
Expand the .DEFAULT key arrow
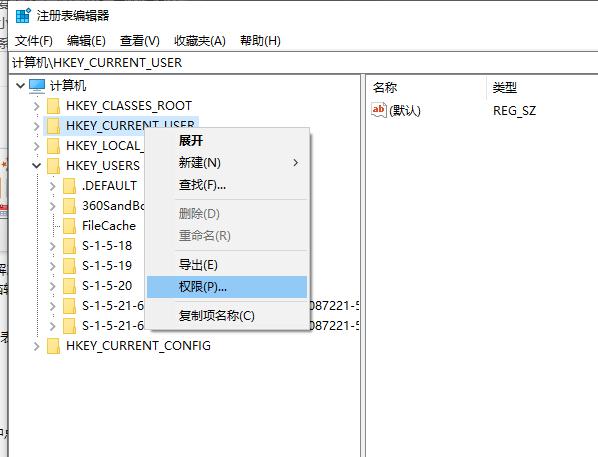pyautogui.click(x=53, y=186)
